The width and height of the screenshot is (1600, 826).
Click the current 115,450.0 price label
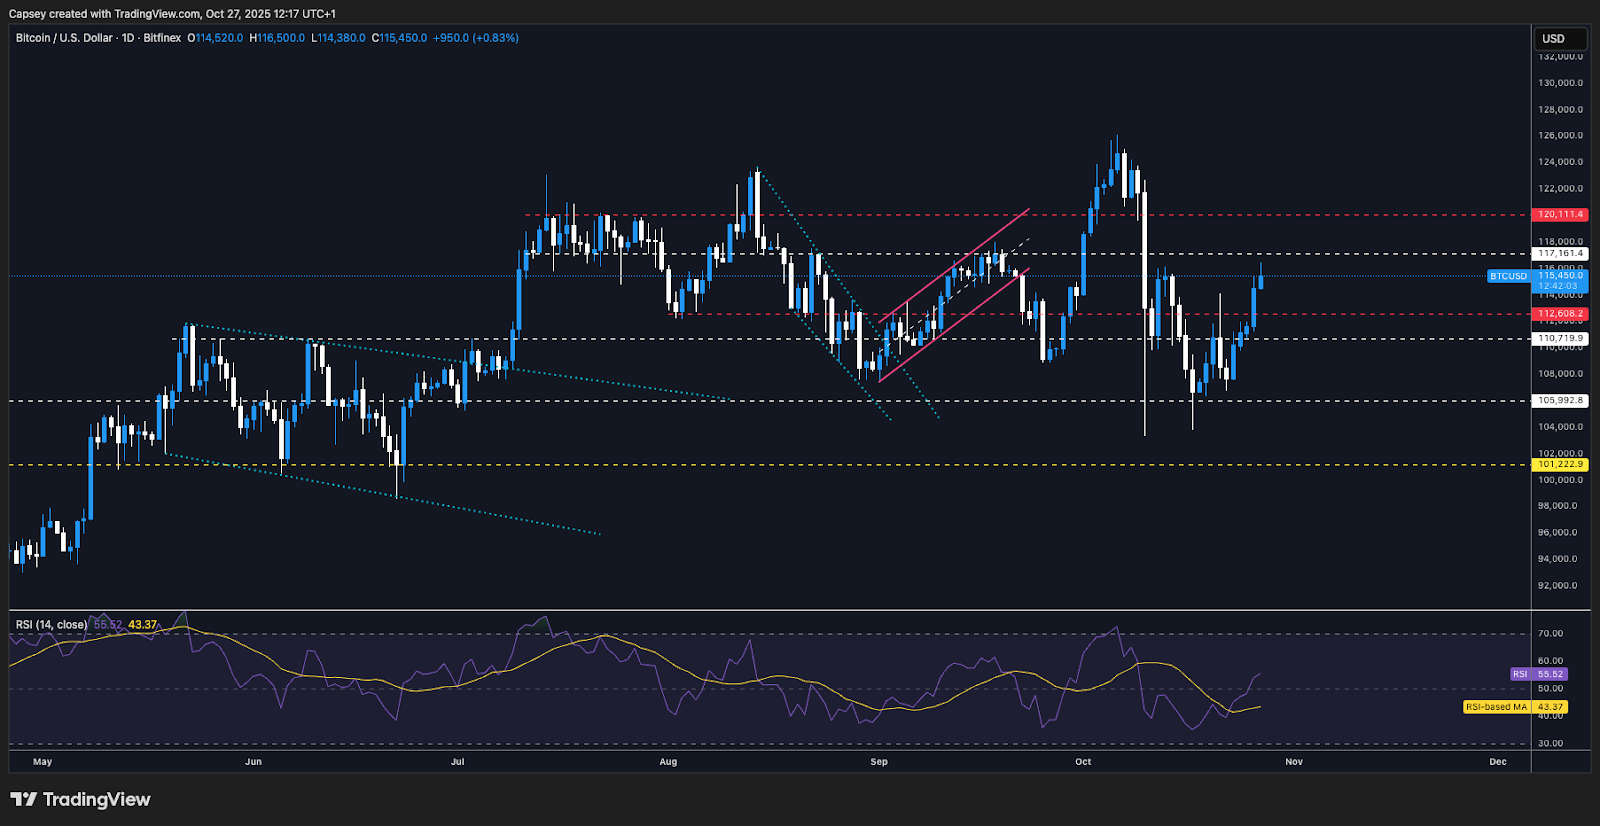1560,276
